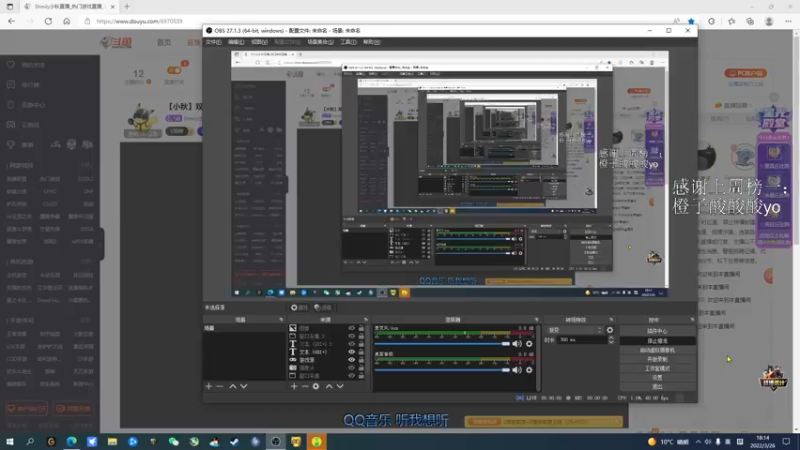Decrease transition duration with the down arrow

pyautogui.click(x=611, y=342)
